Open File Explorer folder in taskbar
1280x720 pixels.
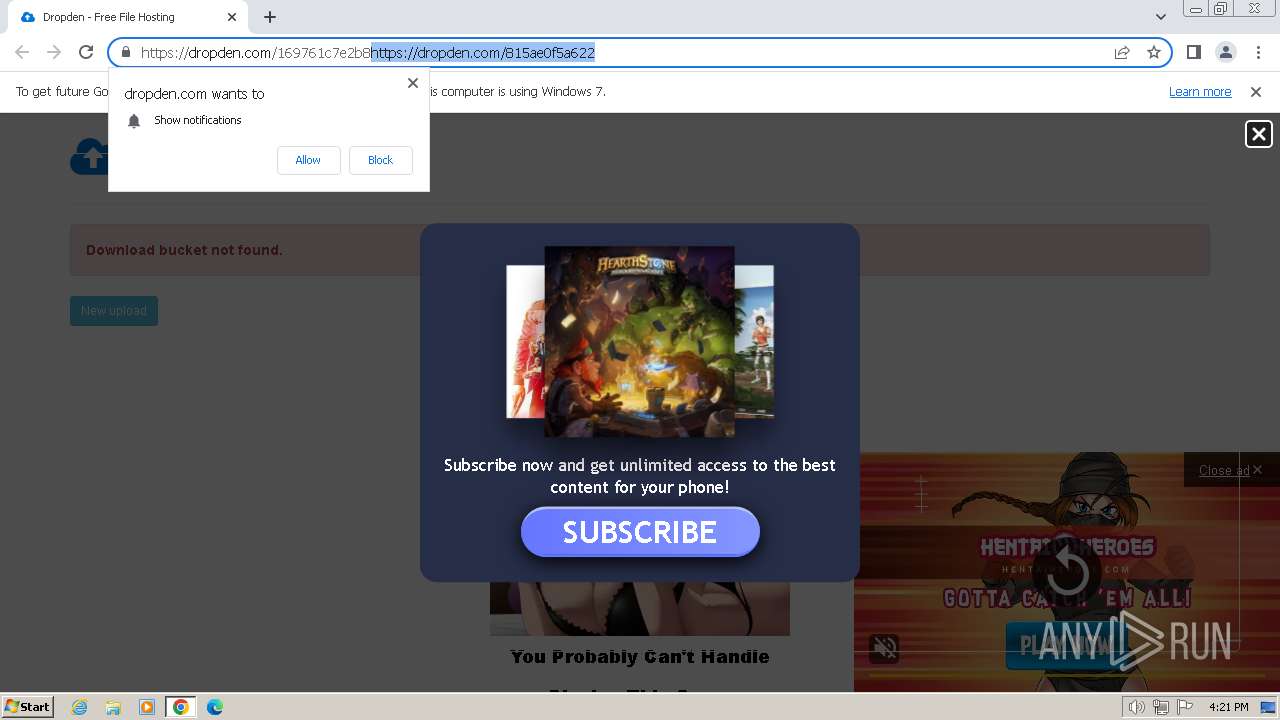point(113,707)
